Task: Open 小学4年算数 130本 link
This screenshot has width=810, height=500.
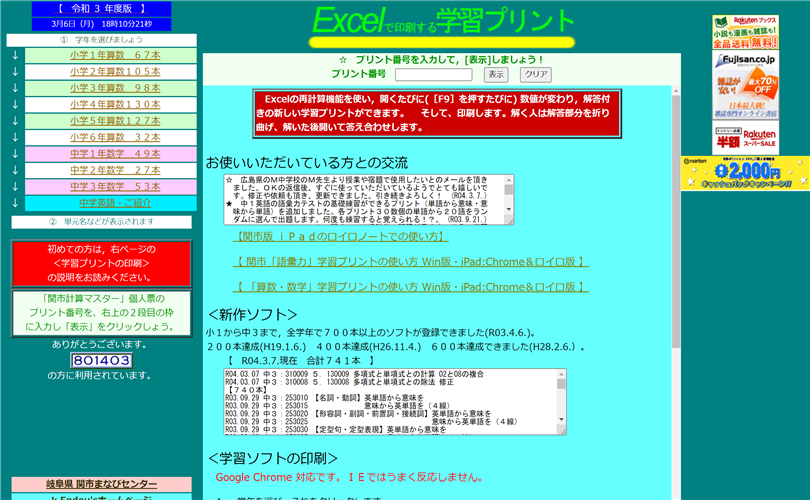Action: [x=115, y=104]
